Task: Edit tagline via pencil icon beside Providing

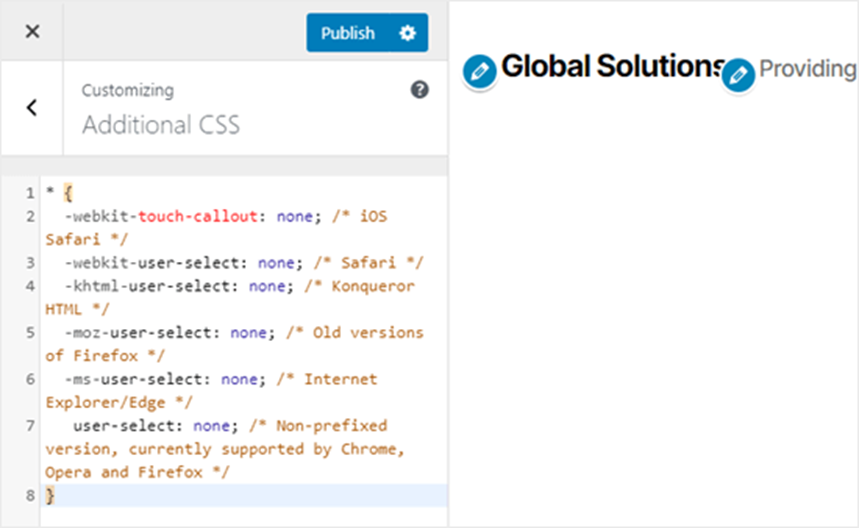Action: click(x=738, y=74)
